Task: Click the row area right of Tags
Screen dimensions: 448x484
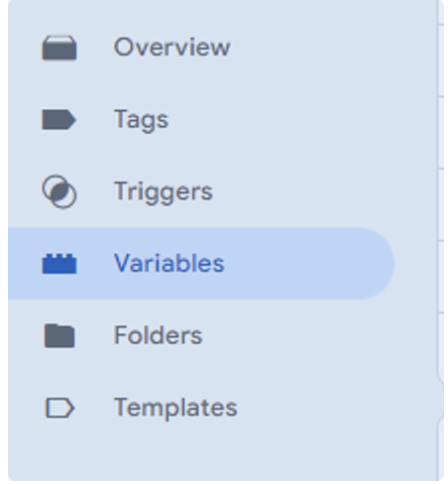Action: (302, 119)
